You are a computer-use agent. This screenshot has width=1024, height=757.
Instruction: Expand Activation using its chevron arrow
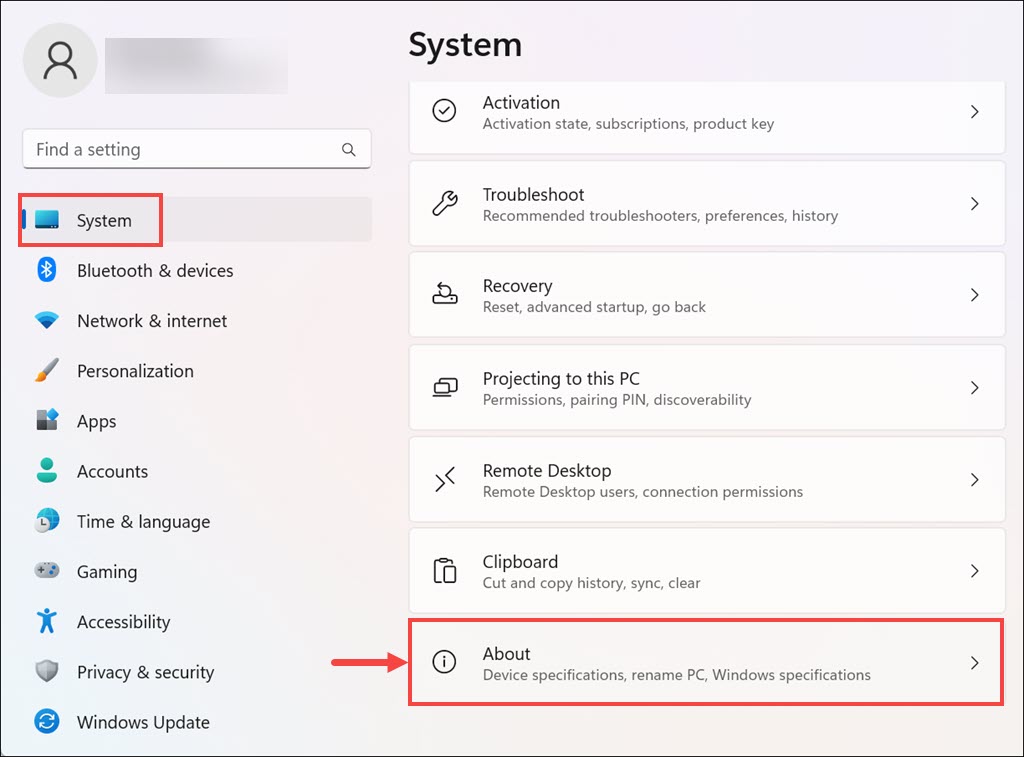coord(974,112)
